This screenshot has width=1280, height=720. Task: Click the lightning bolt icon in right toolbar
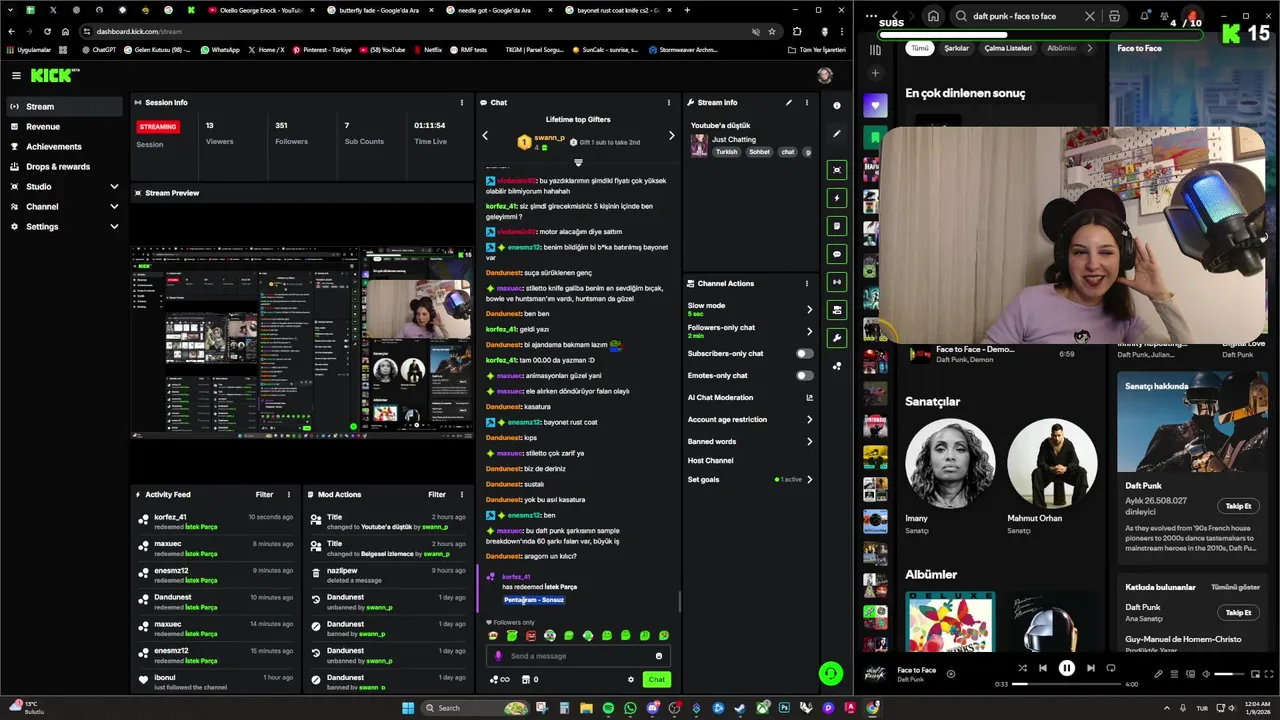(837, 198)
